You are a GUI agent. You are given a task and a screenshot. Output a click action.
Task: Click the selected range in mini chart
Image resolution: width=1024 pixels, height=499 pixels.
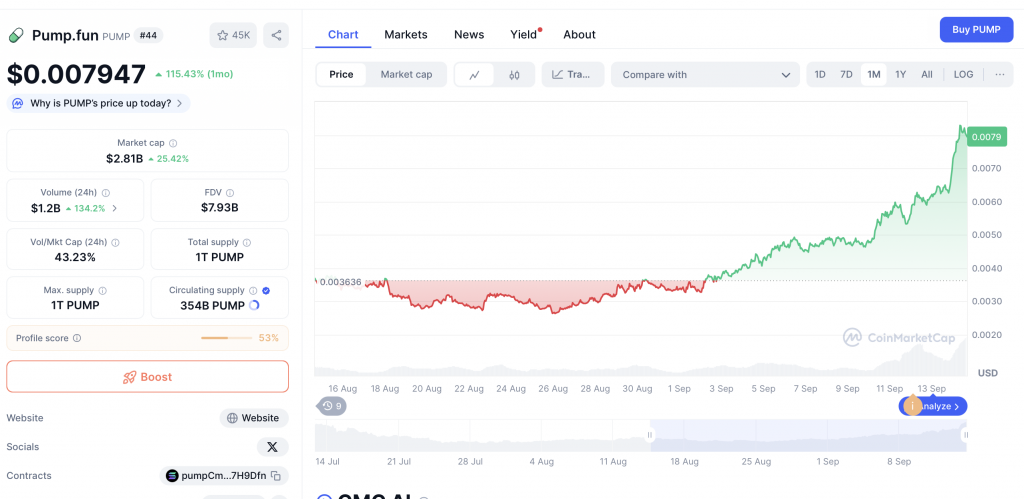click(x=808, y=435)
